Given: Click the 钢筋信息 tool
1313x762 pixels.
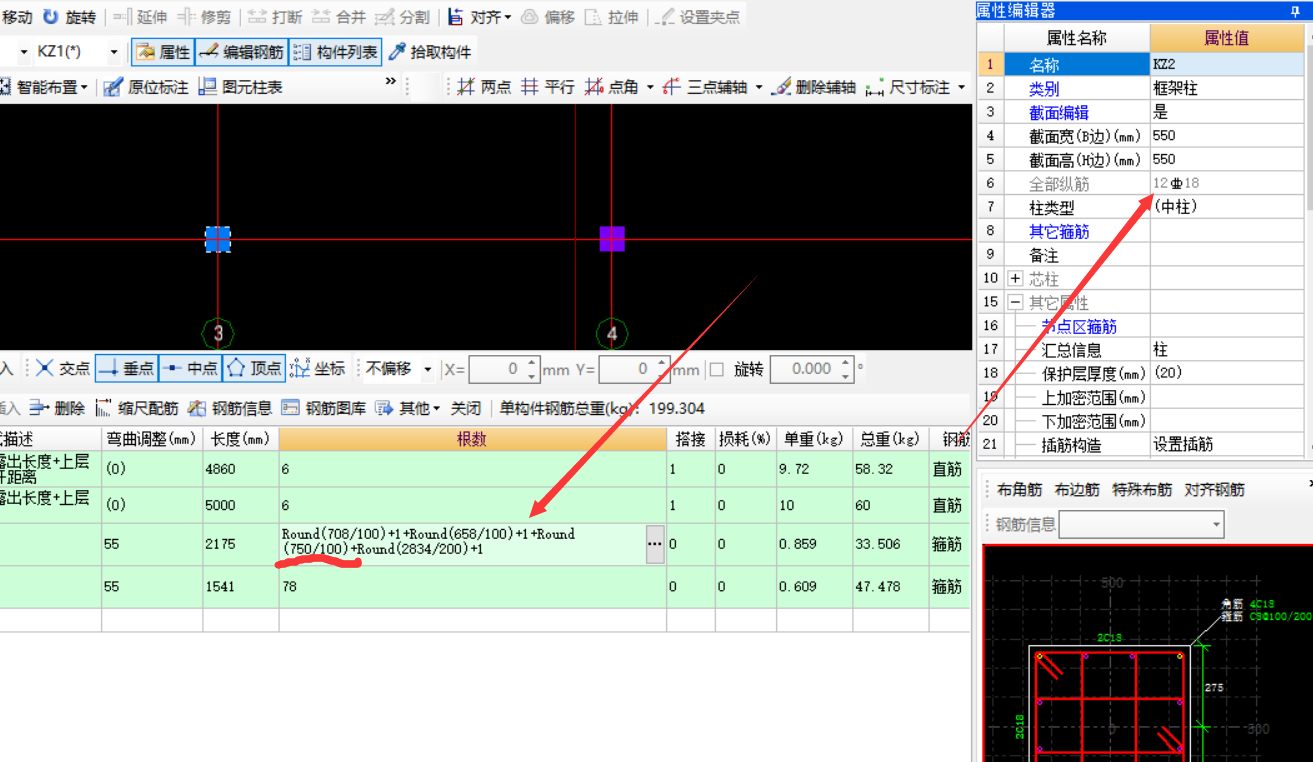Looking at the screenshot, I should tap(230, 408).
